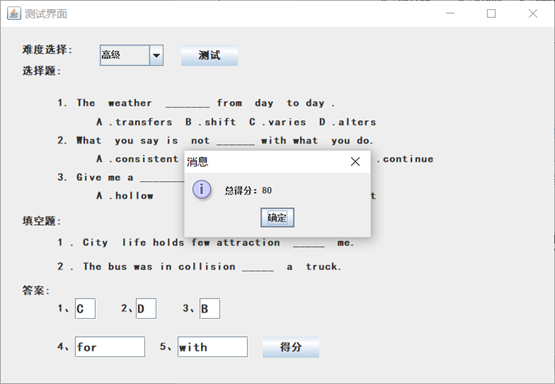Click fill-in sentence 'The bus was in collision'
Viewport: 555px width, 384px height.
pyautogui.click(x=159, y=266)
